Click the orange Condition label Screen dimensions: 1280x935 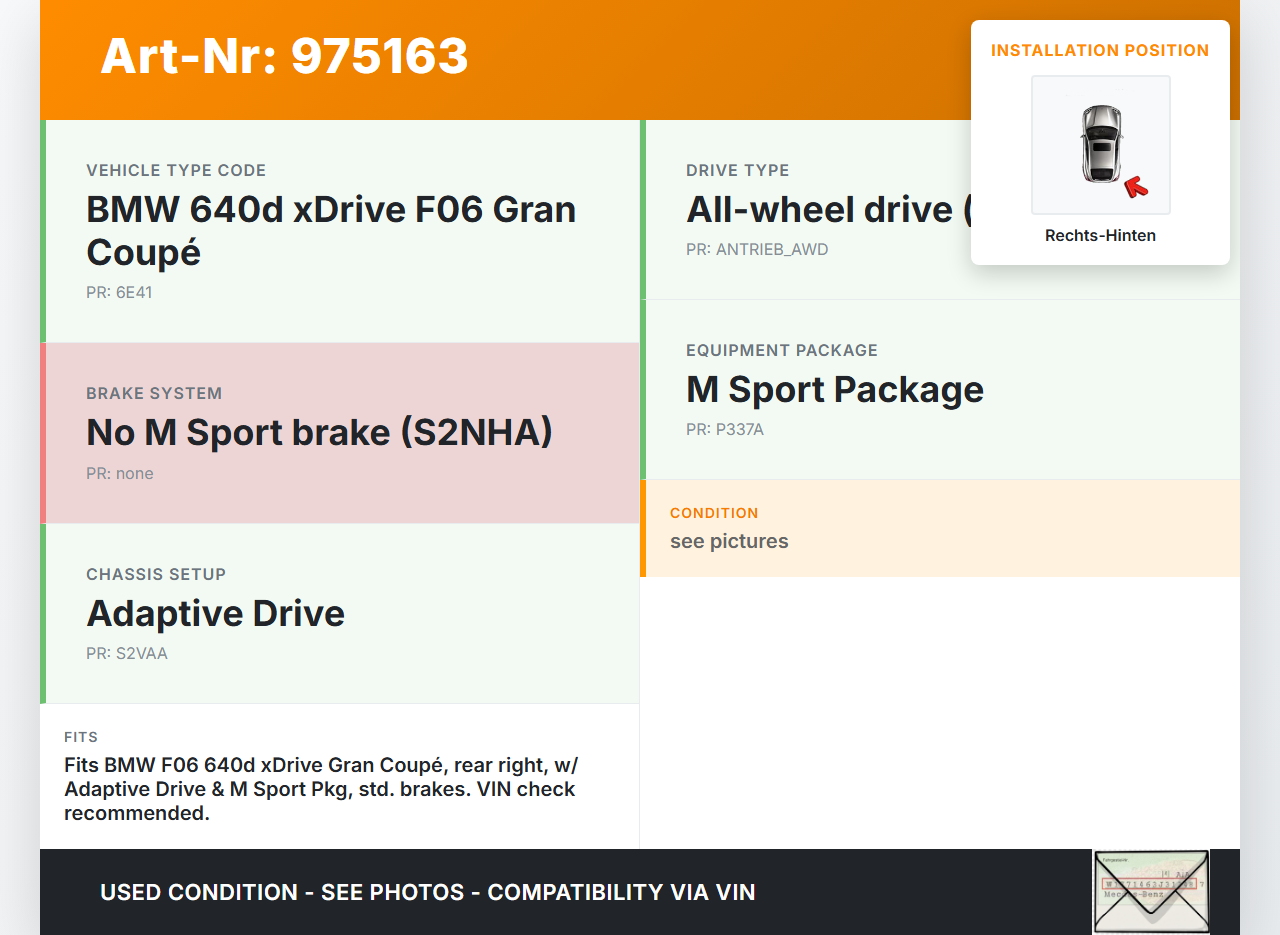pyautogui.click(x=714, y=513)
